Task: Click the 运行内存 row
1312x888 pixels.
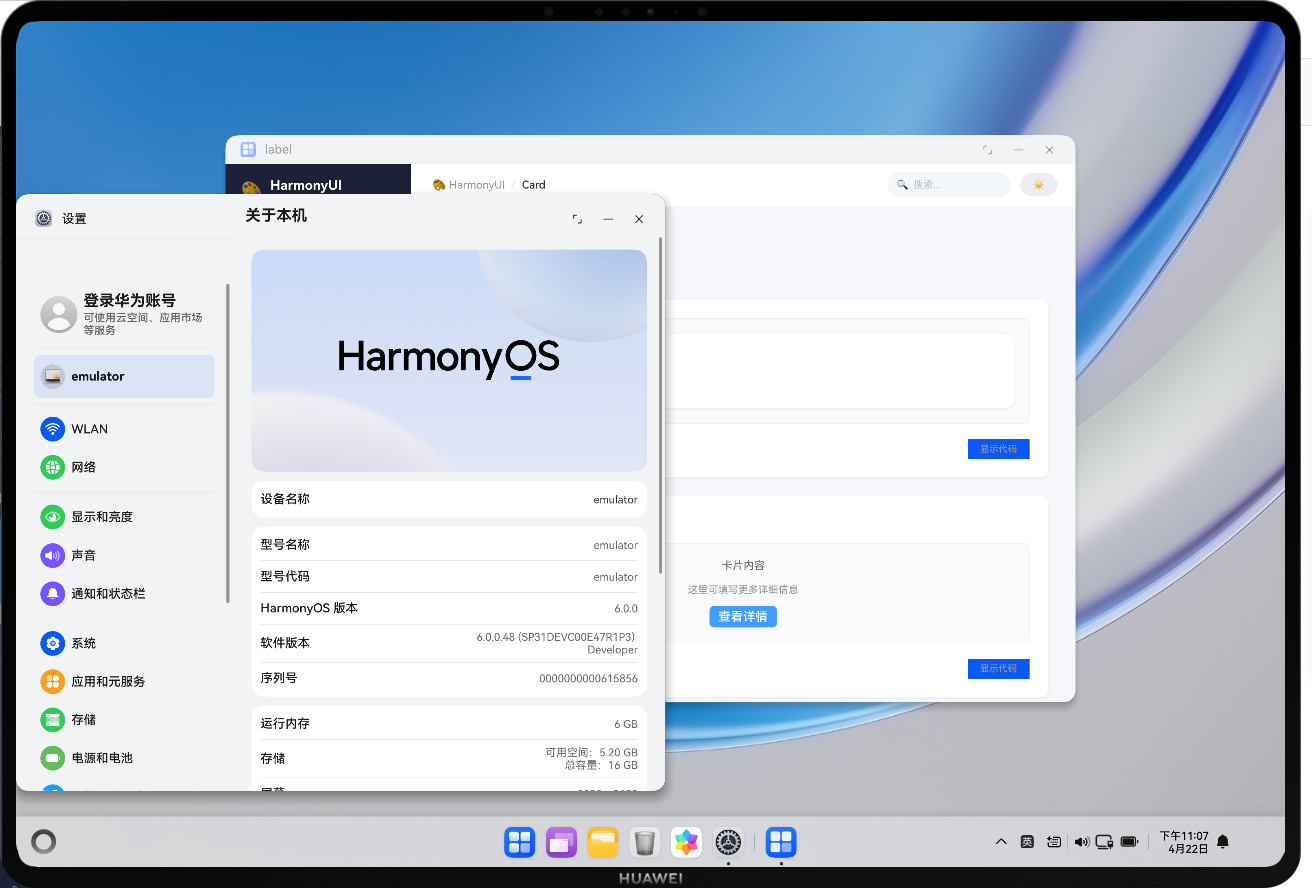Action: tap(449, 723)
